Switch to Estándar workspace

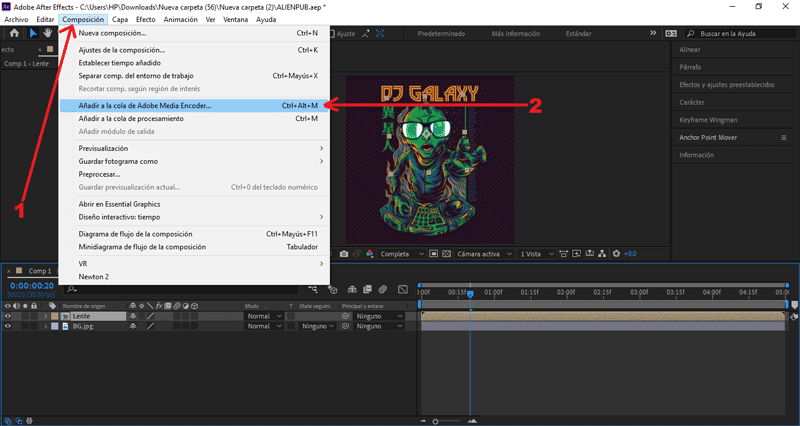click(x=578, y=34)
